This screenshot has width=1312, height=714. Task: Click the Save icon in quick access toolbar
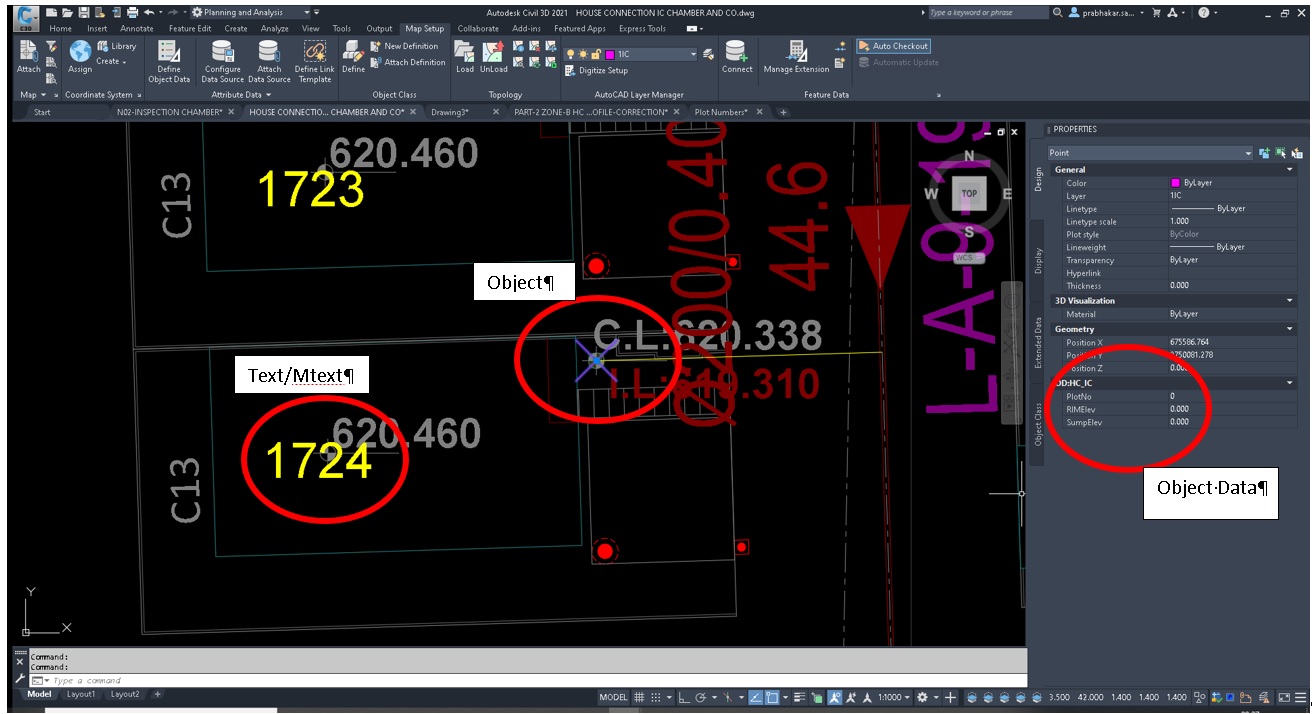[84, 12]
